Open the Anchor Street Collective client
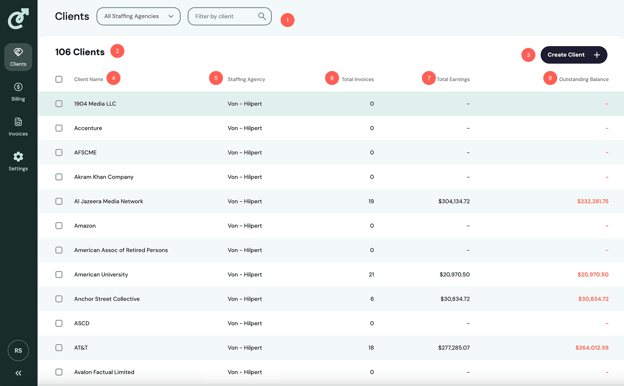Image resolution: width=624 pixels, height=386 pixels. (x=107, y=299)
